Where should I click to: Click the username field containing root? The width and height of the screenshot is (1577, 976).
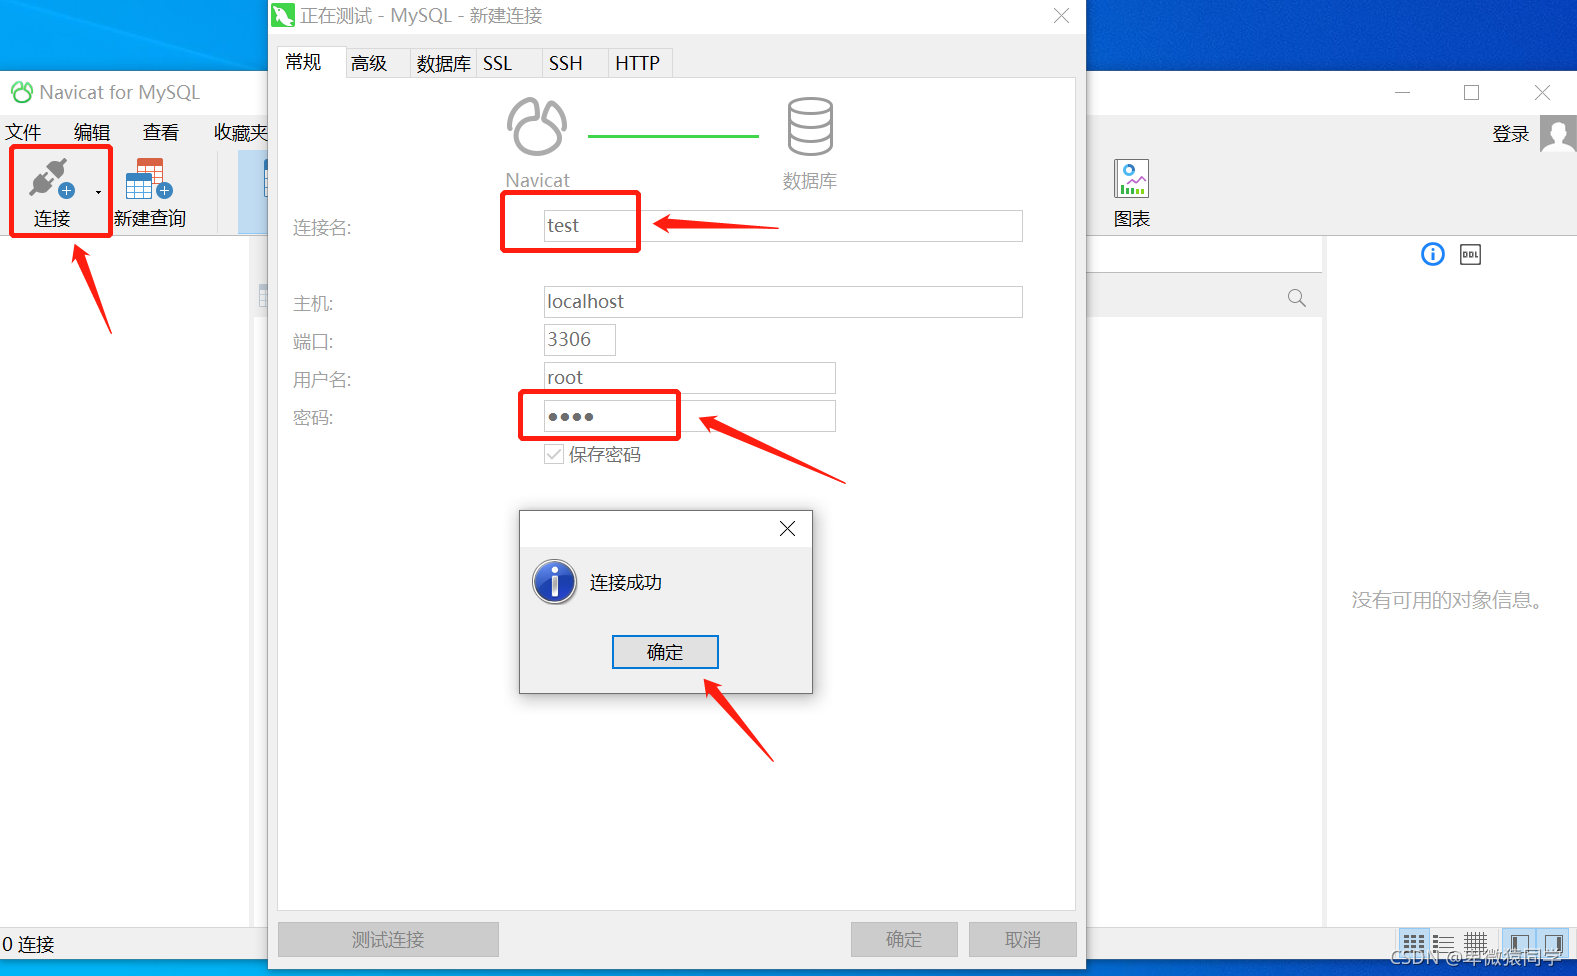point(690,378)
